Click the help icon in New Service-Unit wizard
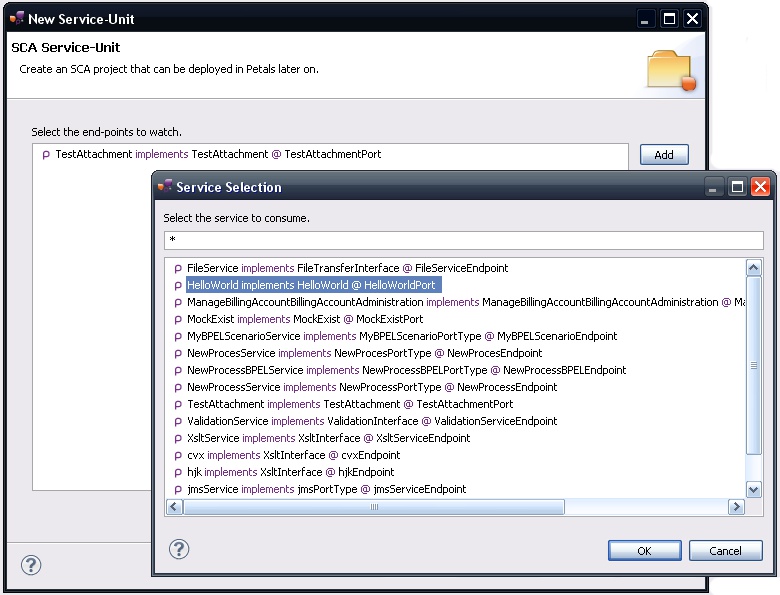780x595 pixels. click(31, 566)
